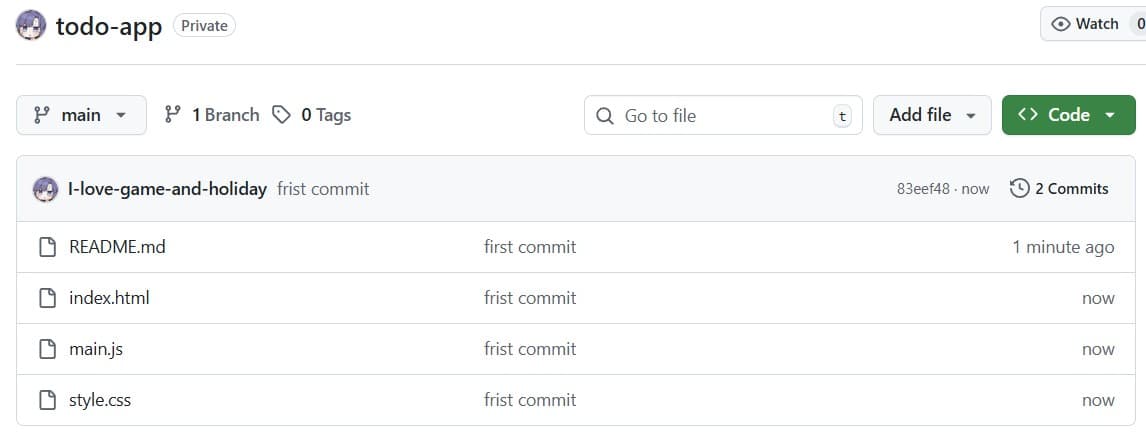Click the committer avatar in the commit bar
This screenshot has height=433, width=1146.
(45, 188)
